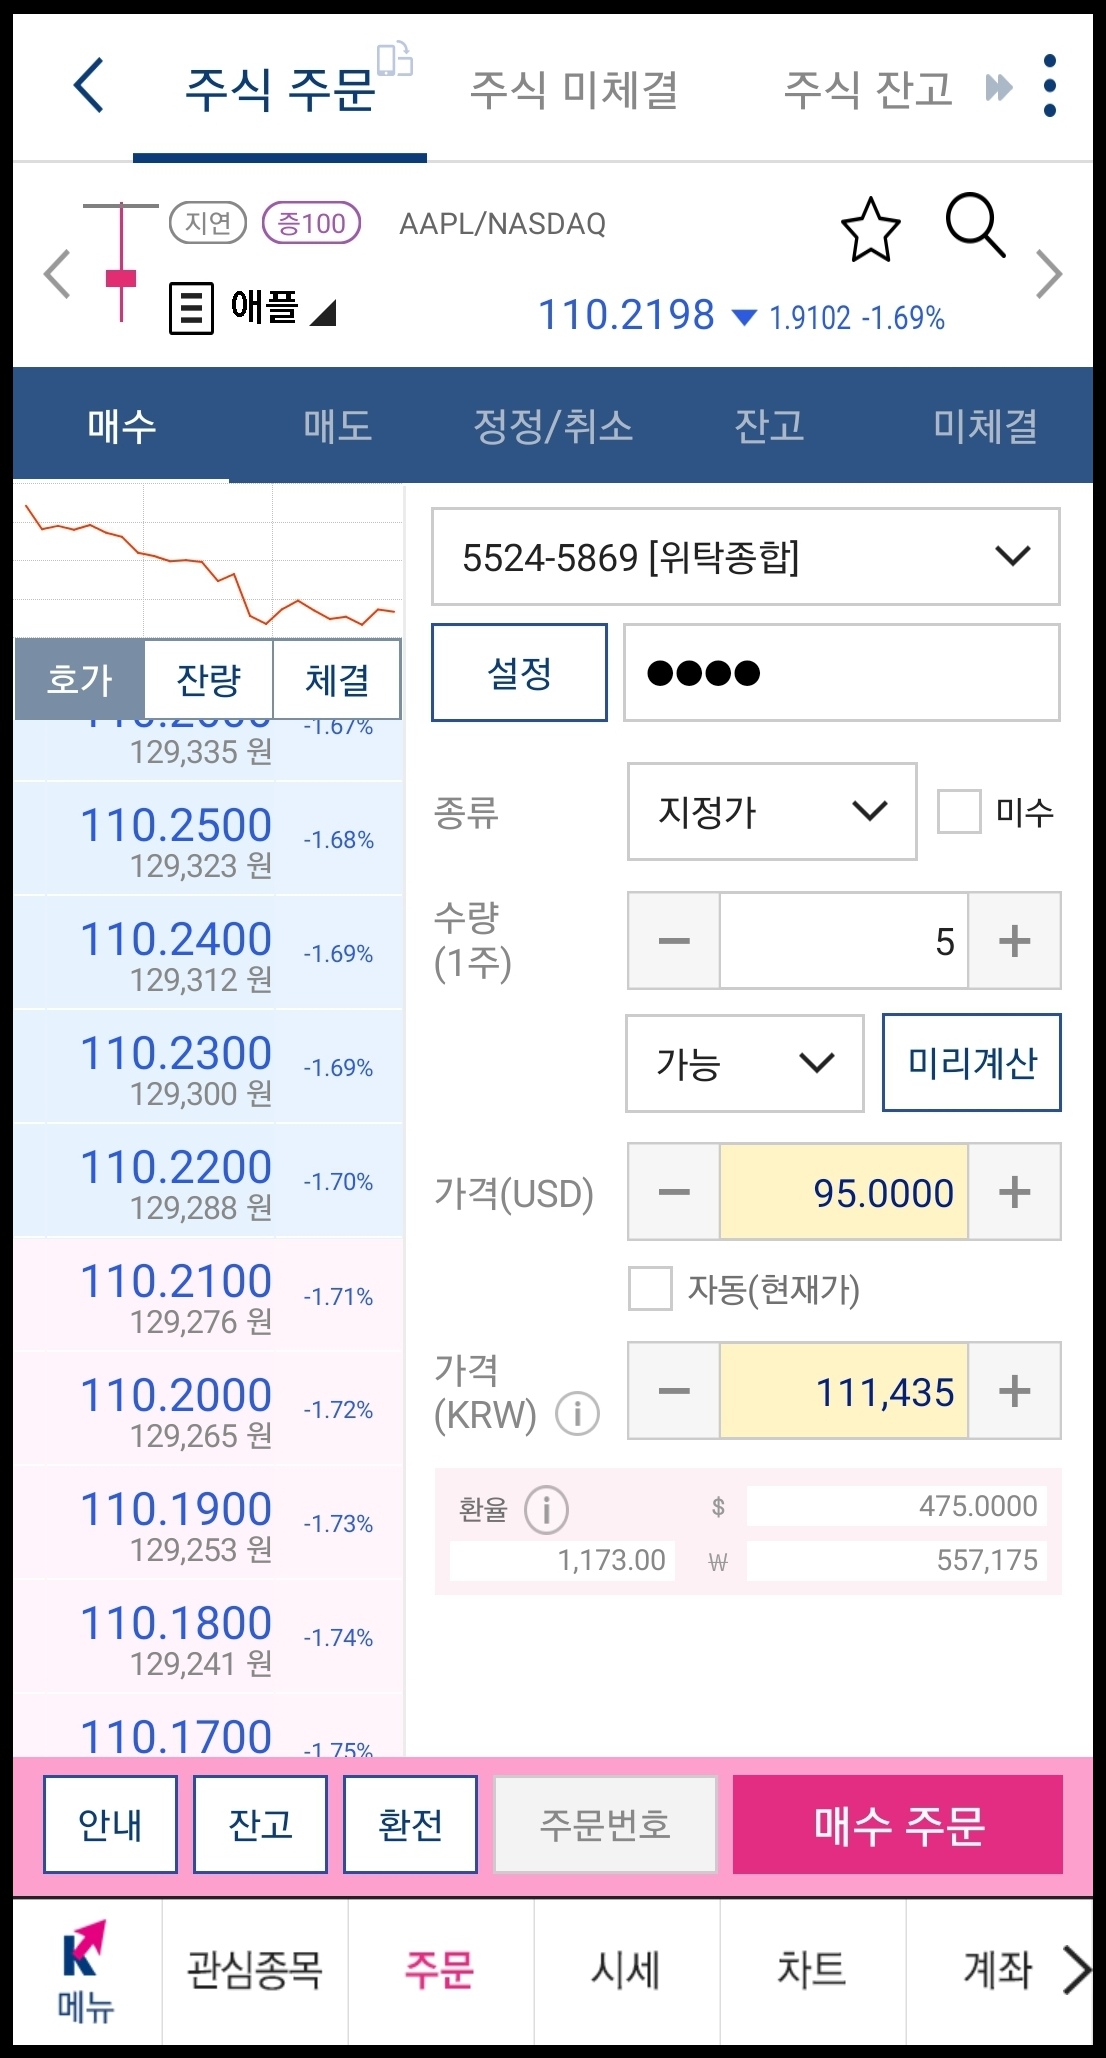The image size is (1106, 2058).
Task: Switch to 주식 잔고 tab
Action: point(868,90)
